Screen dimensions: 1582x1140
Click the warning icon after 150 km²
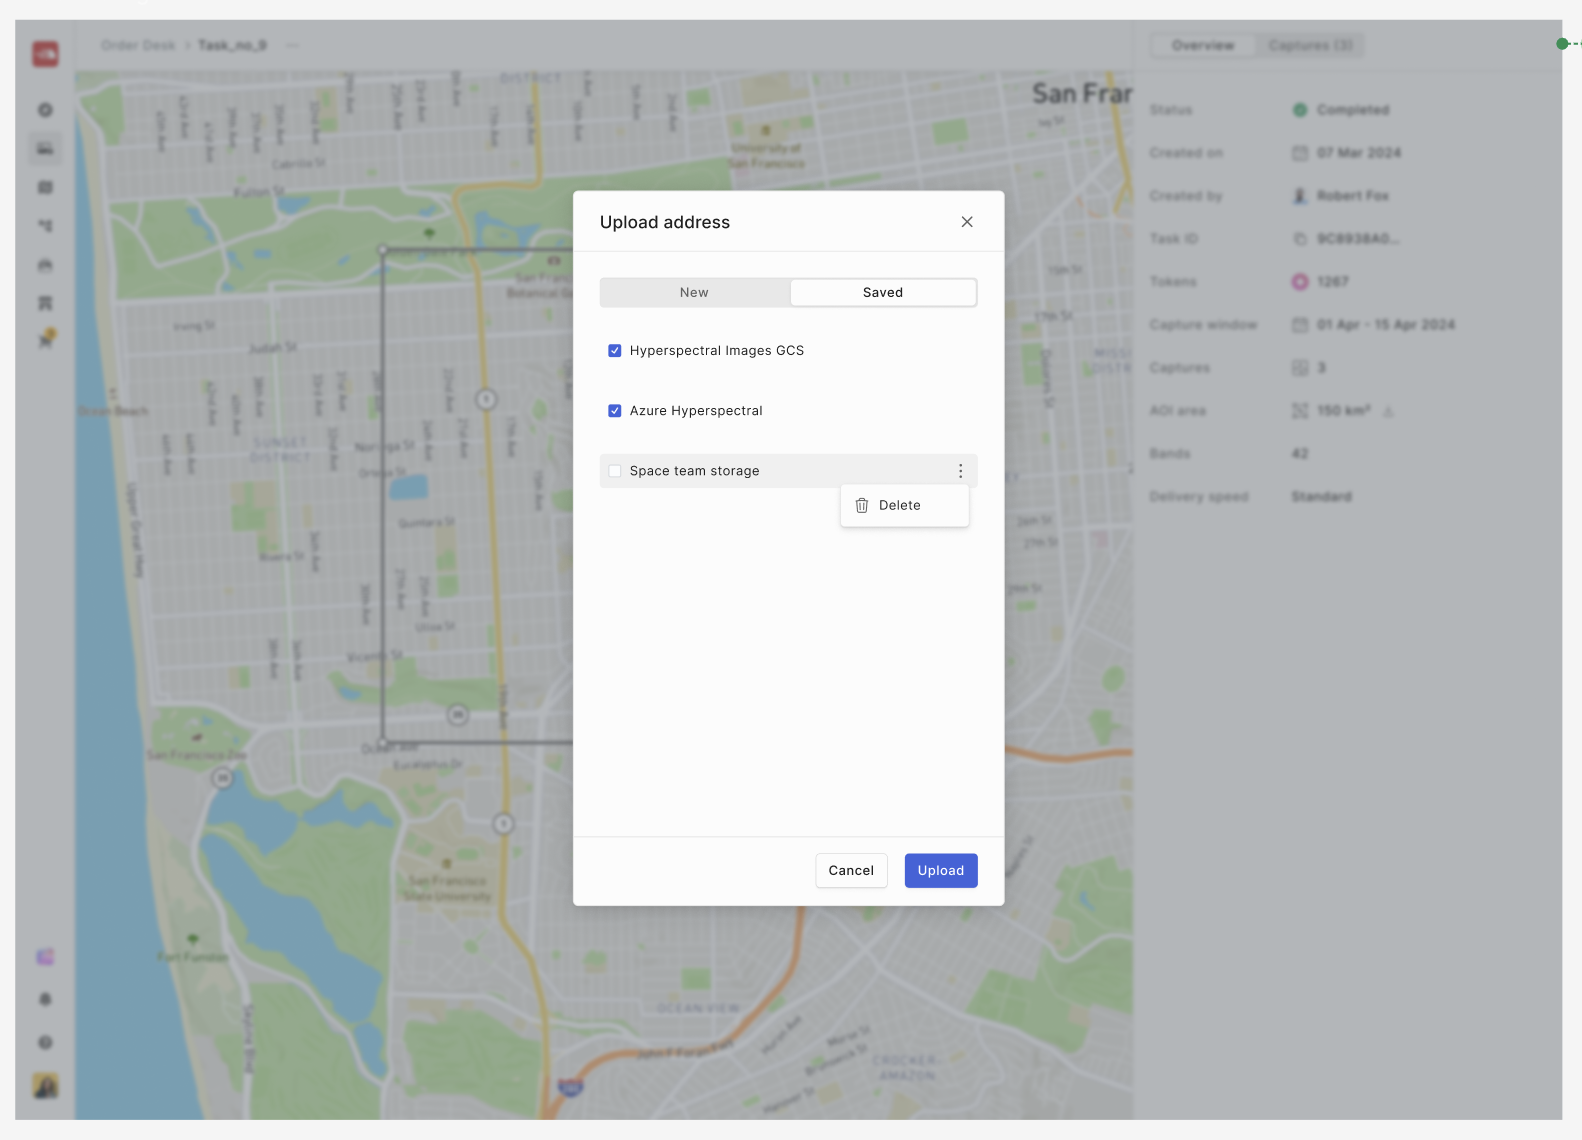click(x=1388, y=411)
